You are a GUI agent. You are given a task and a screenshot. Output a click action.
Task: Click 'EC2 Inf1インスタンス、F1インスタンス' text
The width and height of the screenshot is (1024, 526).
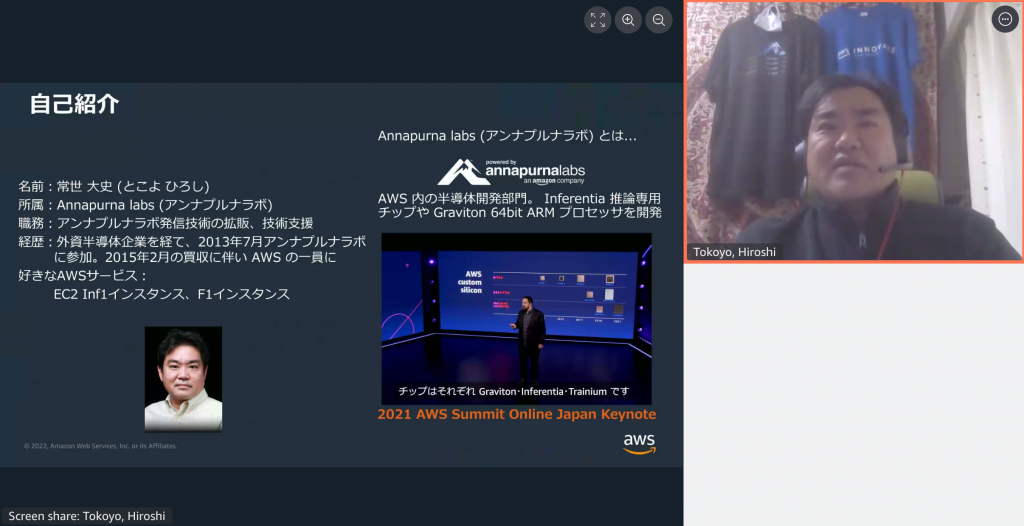point(172,294)
